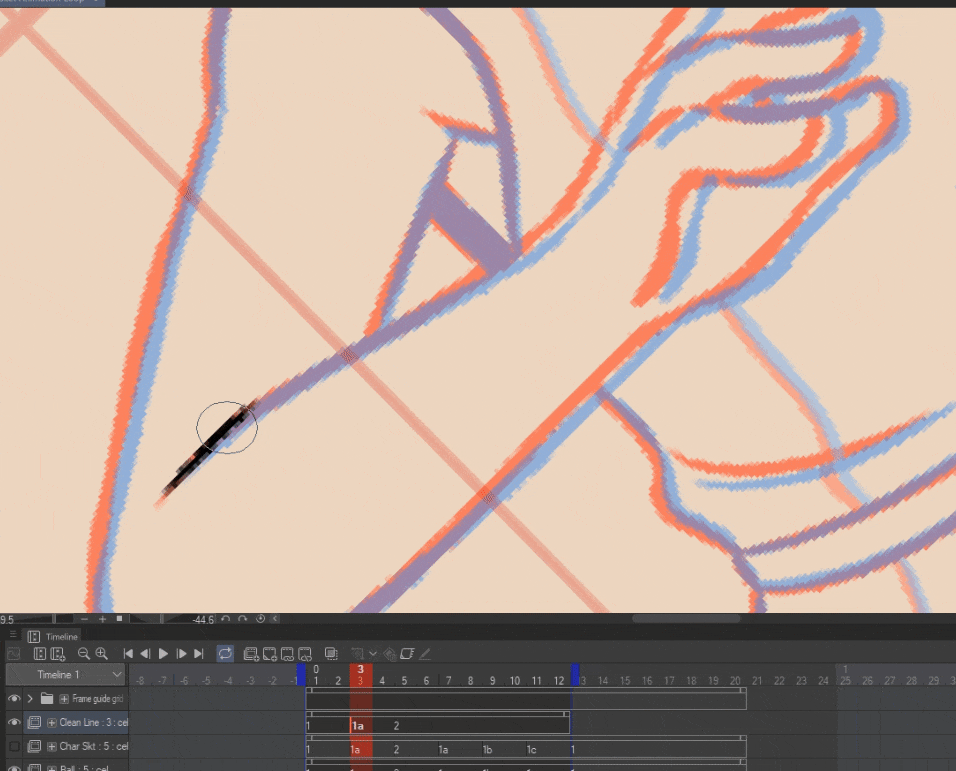Select cel 1b on the Char Skt track
Image resolution: width=956 pixels, height=771 pixels.
coord(487,750)
